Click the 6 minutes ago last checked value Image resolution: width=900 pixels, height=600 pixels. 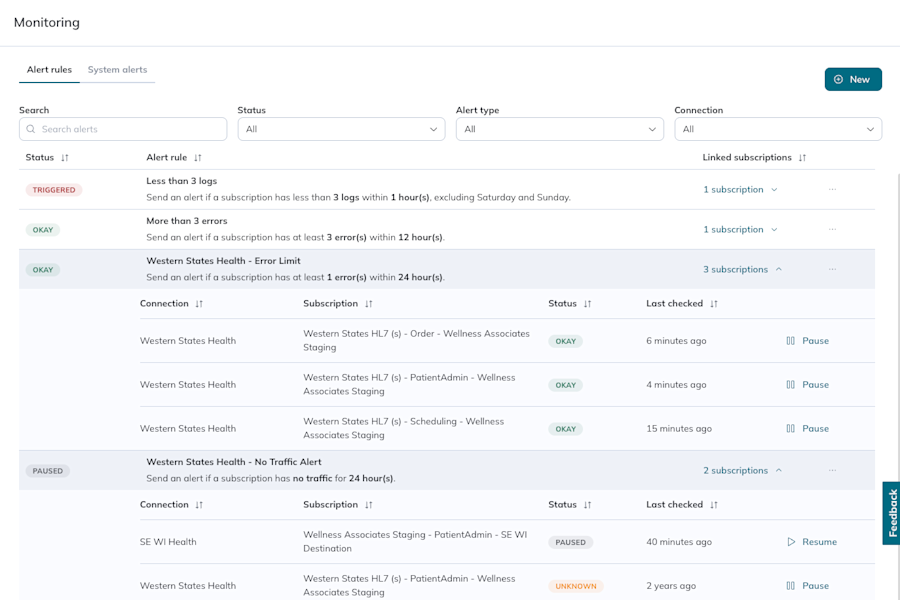point(676,341)
